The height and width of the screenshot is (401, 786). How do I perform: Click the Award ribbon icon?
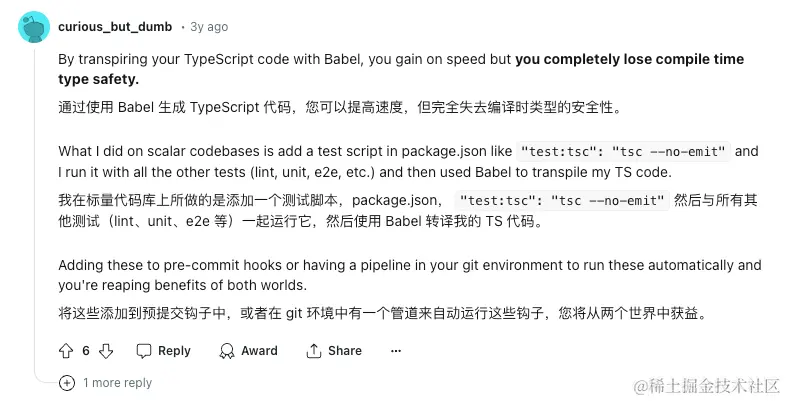(x=226, y=351)
